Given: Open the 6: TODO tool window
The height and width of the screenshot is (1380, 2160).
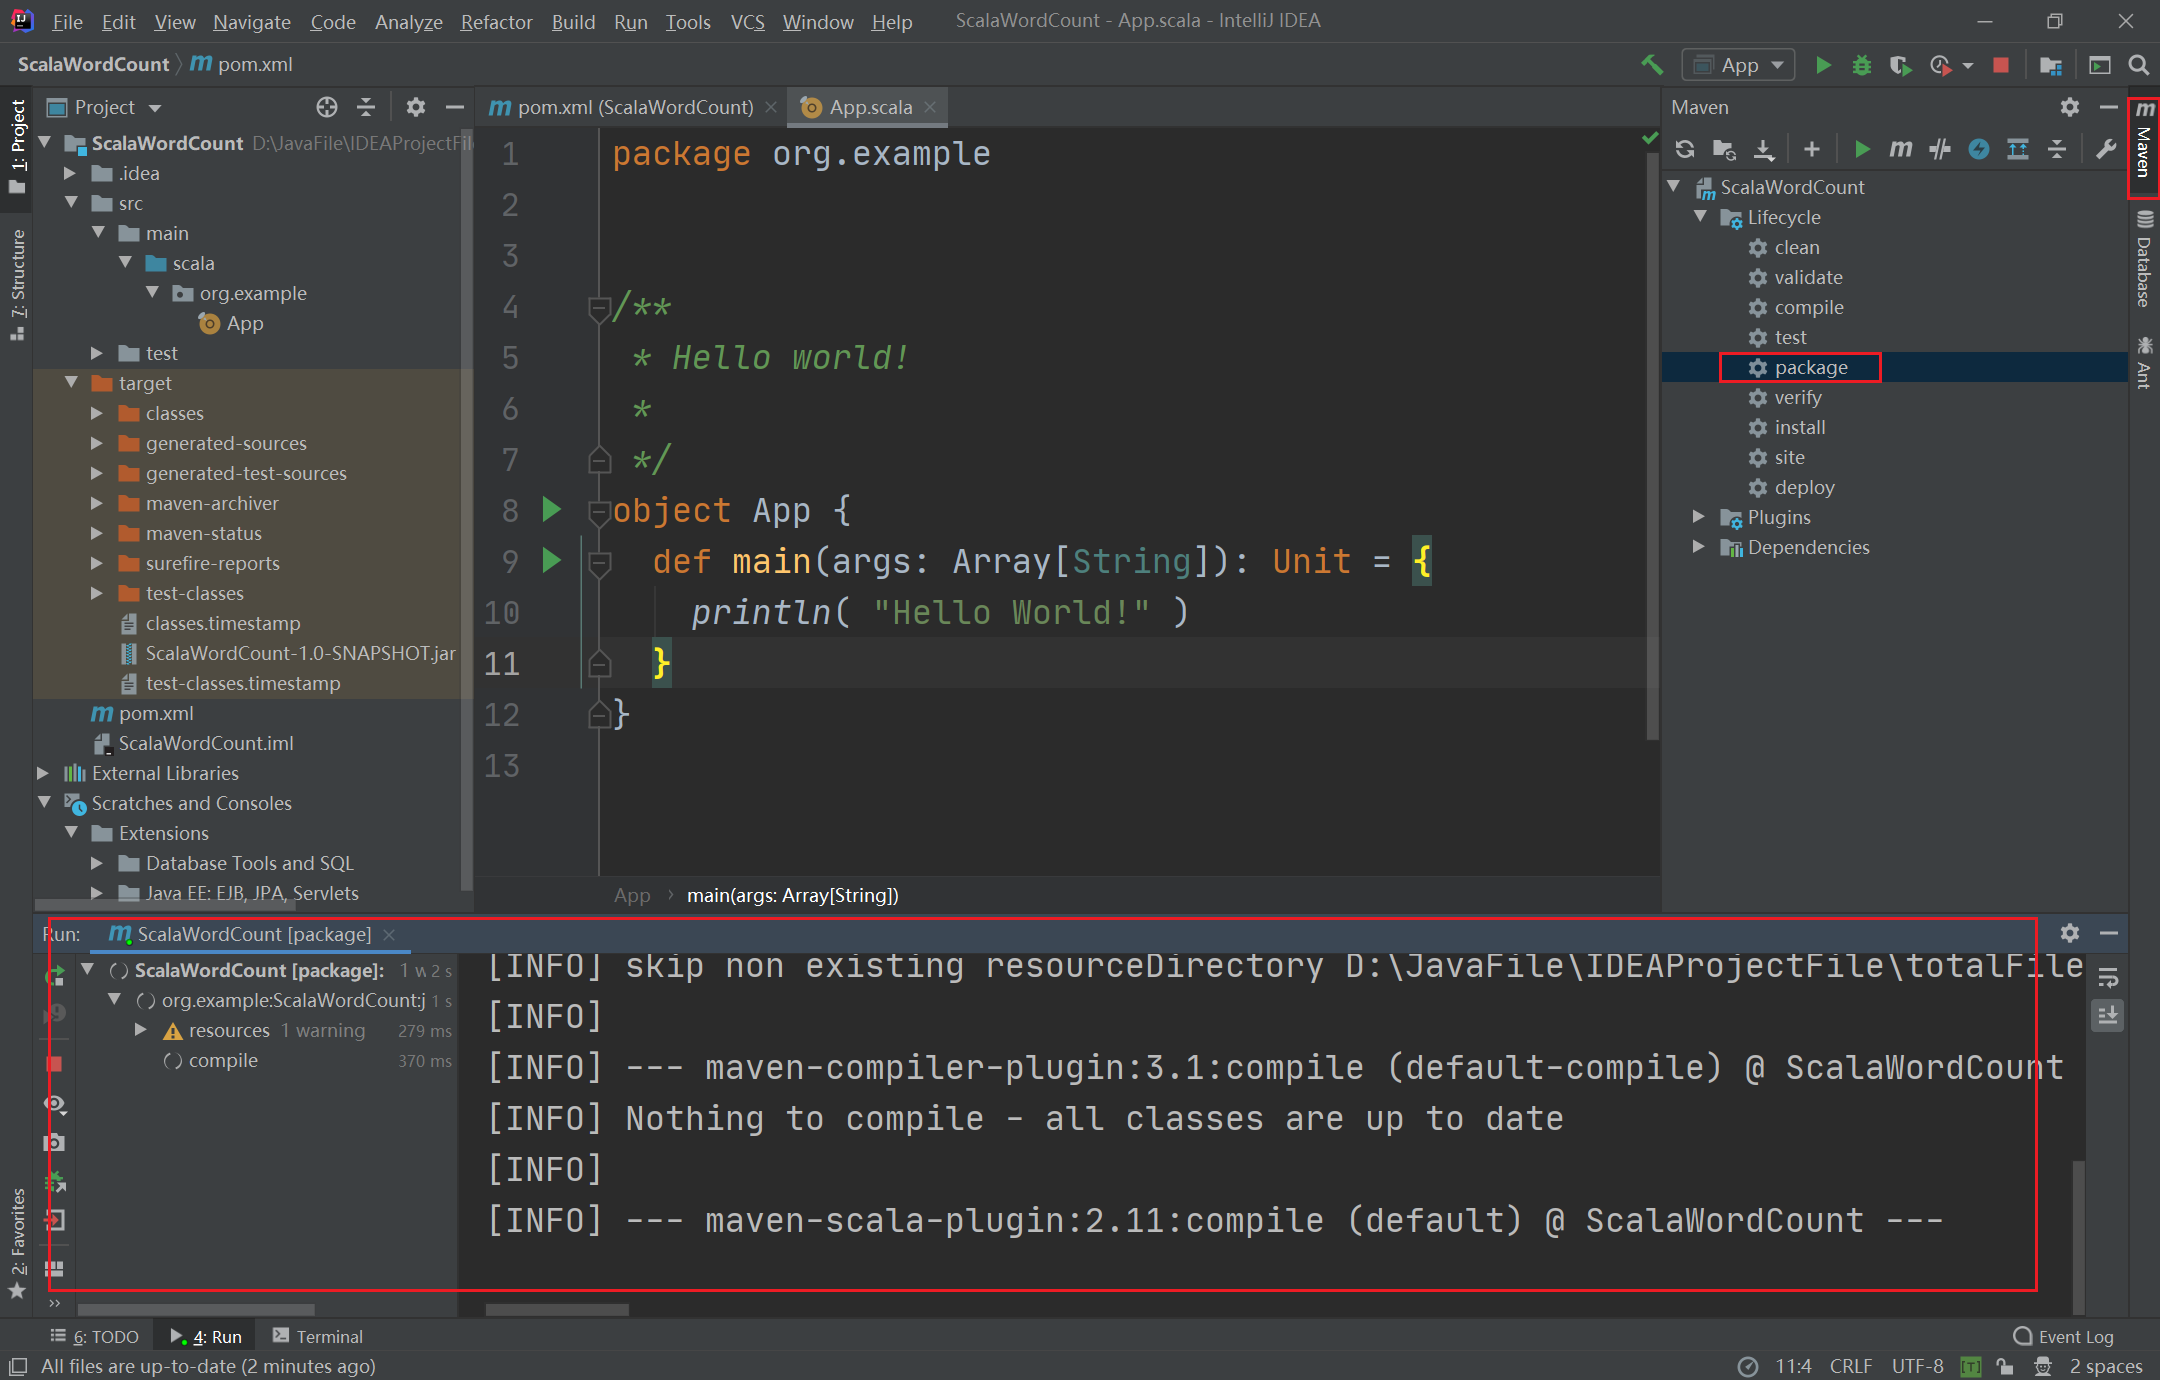Looking at the screenshot, I should [x=95, y=1336].
